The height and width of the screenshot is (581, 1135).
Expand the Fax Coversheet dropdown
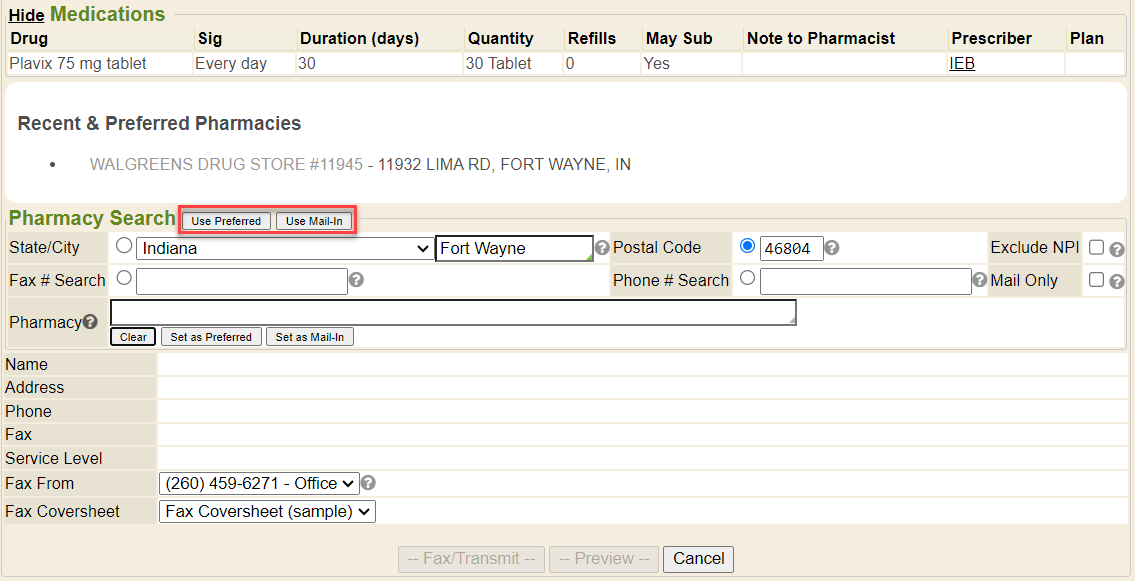click(x=266, y=512)
